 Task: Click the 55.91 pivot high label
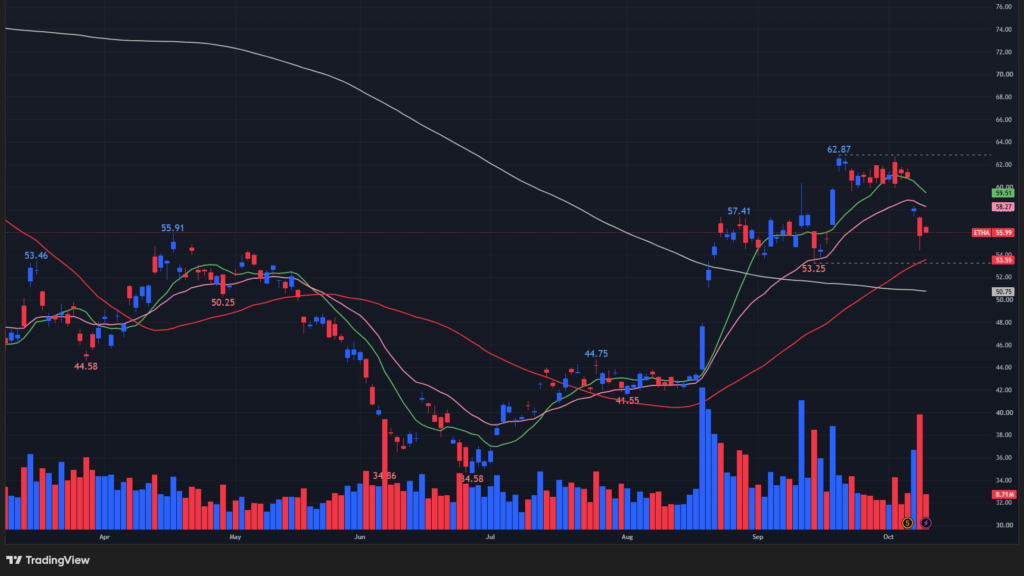(x=172, y=228)
